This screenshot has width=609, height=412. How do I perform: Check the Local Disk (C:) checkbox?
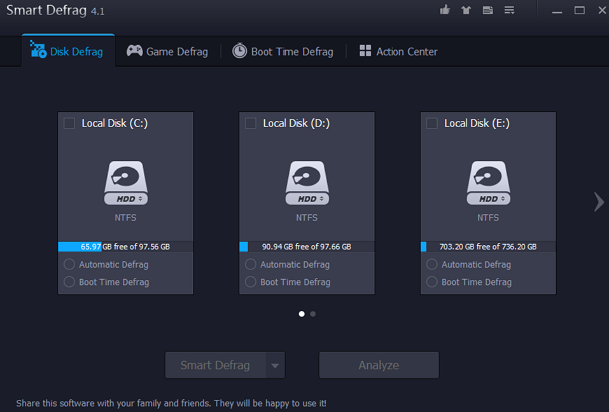(69, 123)
